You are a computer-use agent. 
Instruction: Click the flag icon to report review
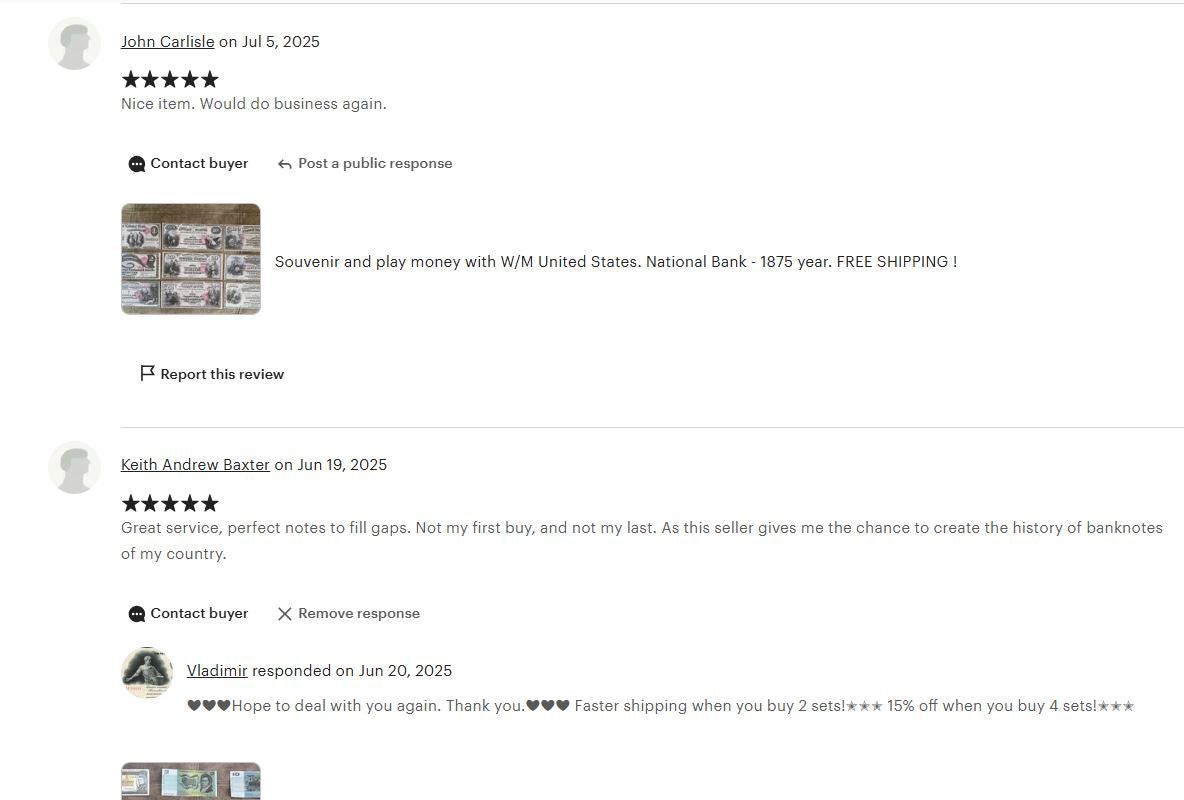click(147, 373)
